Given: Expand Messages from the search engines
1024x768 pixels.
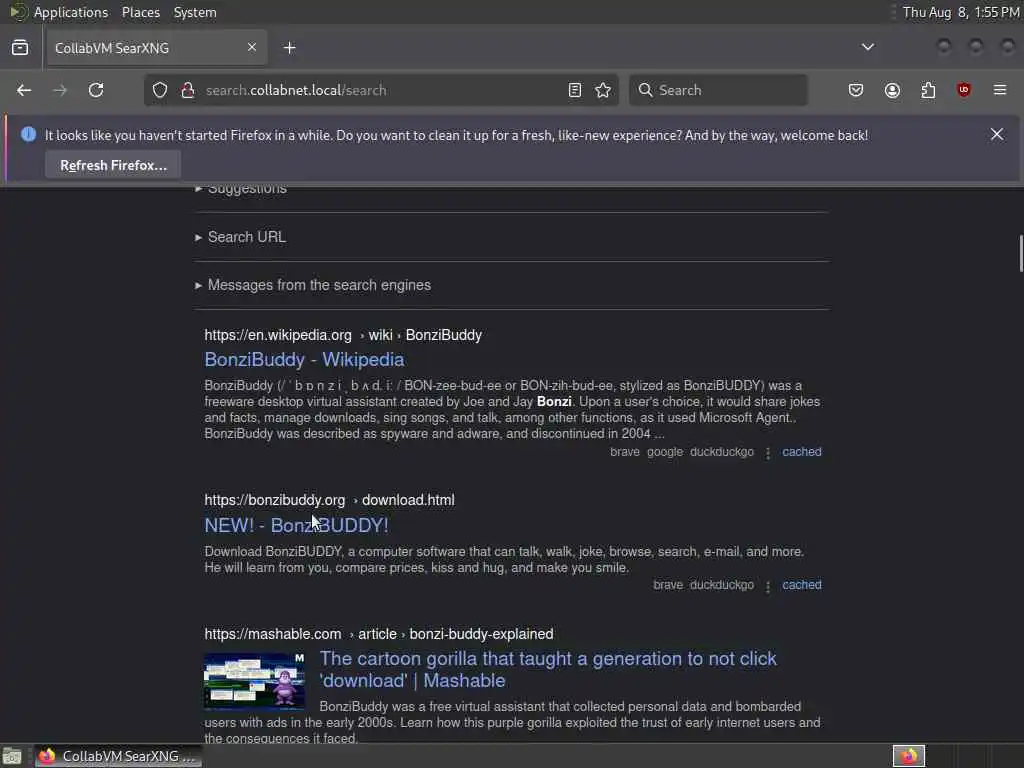Looking at the screenshot, I should coord(313,285).
